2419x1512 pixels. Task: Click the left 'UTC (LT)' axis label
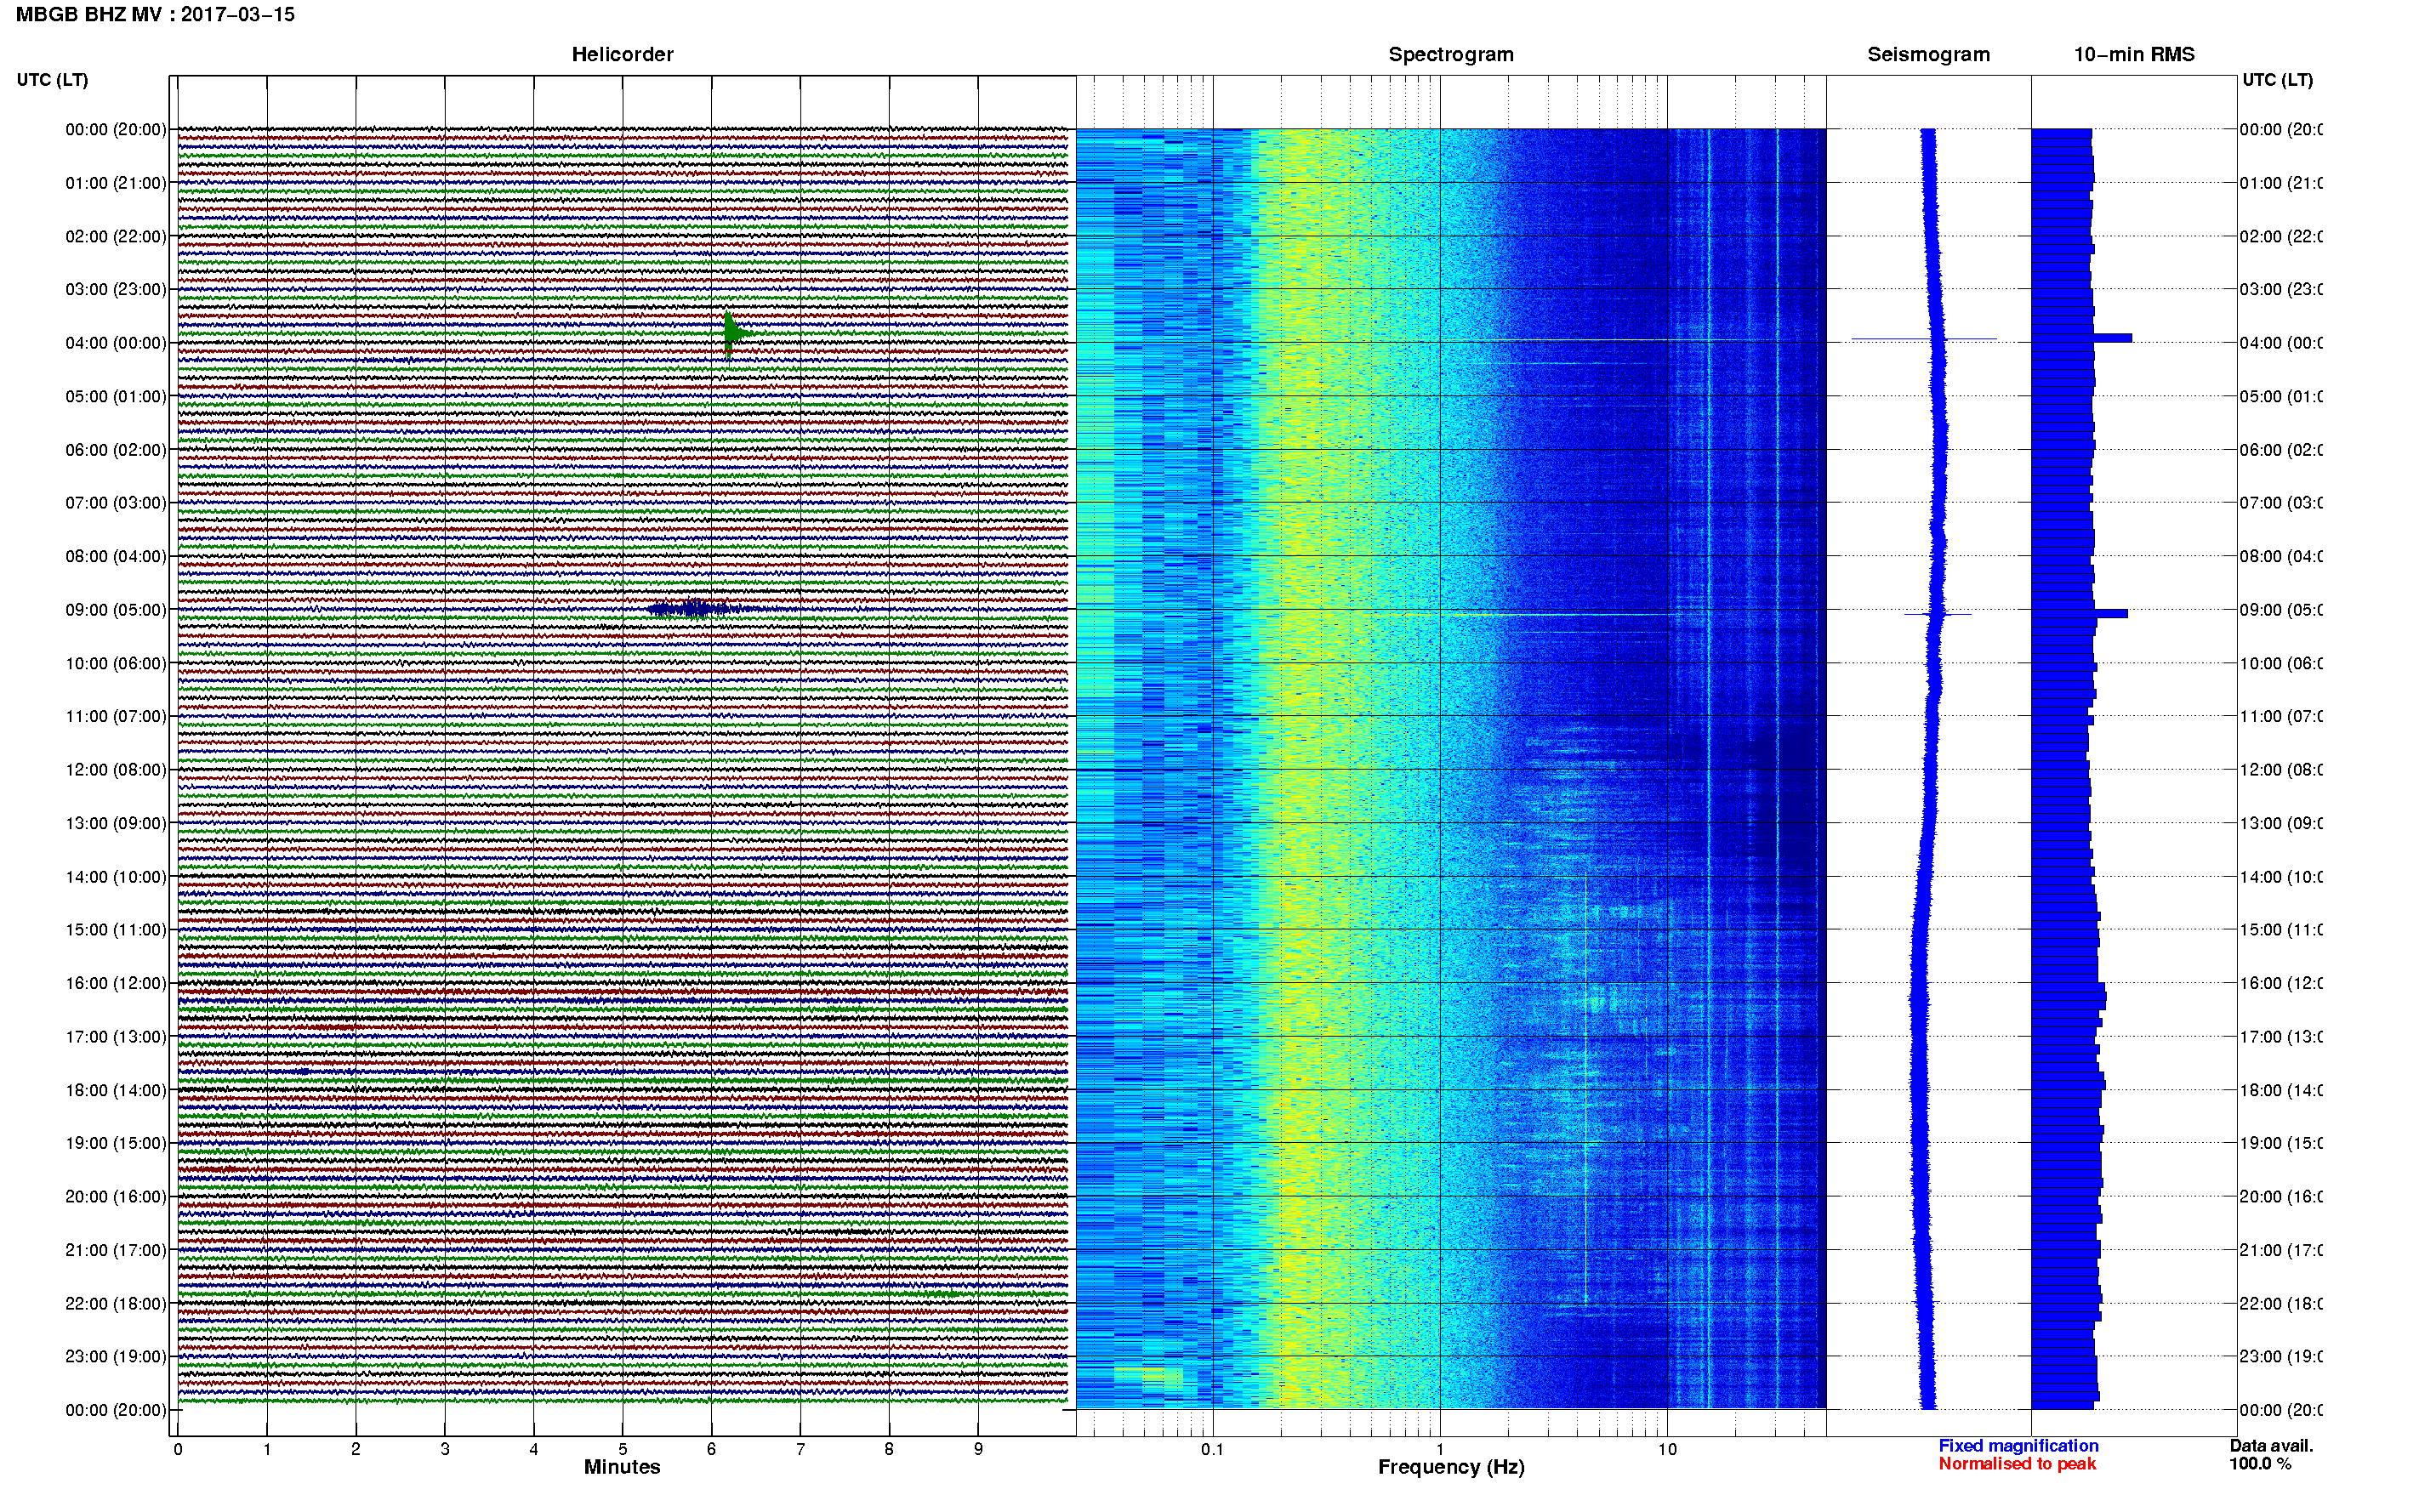tap(52, 80)
